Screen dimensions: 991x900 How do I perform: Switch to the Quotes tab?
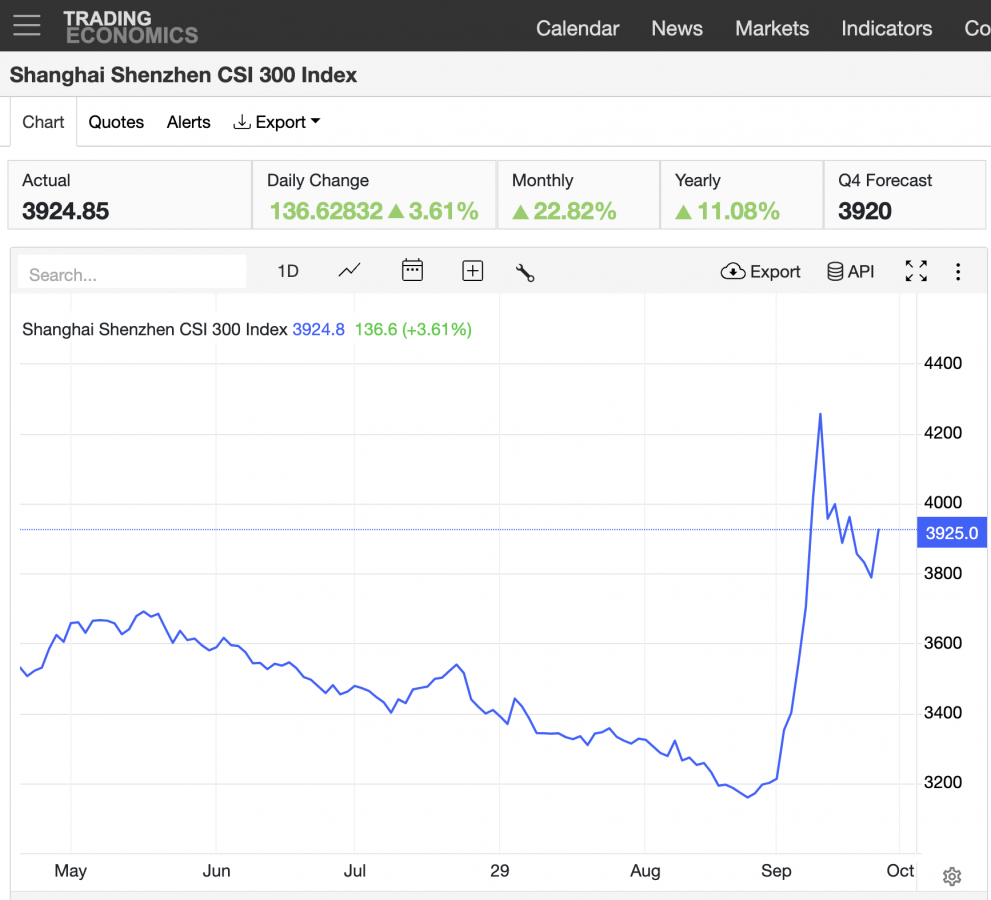pos(116,122)
